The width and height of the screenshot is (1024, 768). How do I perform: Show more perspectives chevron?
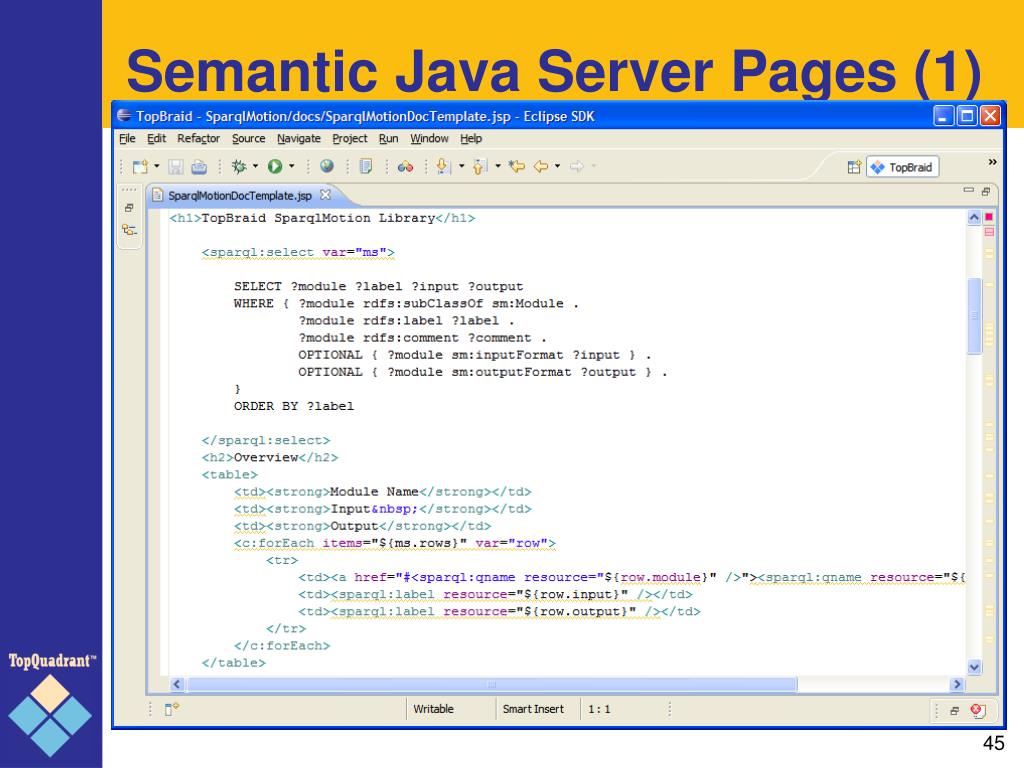(x=992, y=162)
